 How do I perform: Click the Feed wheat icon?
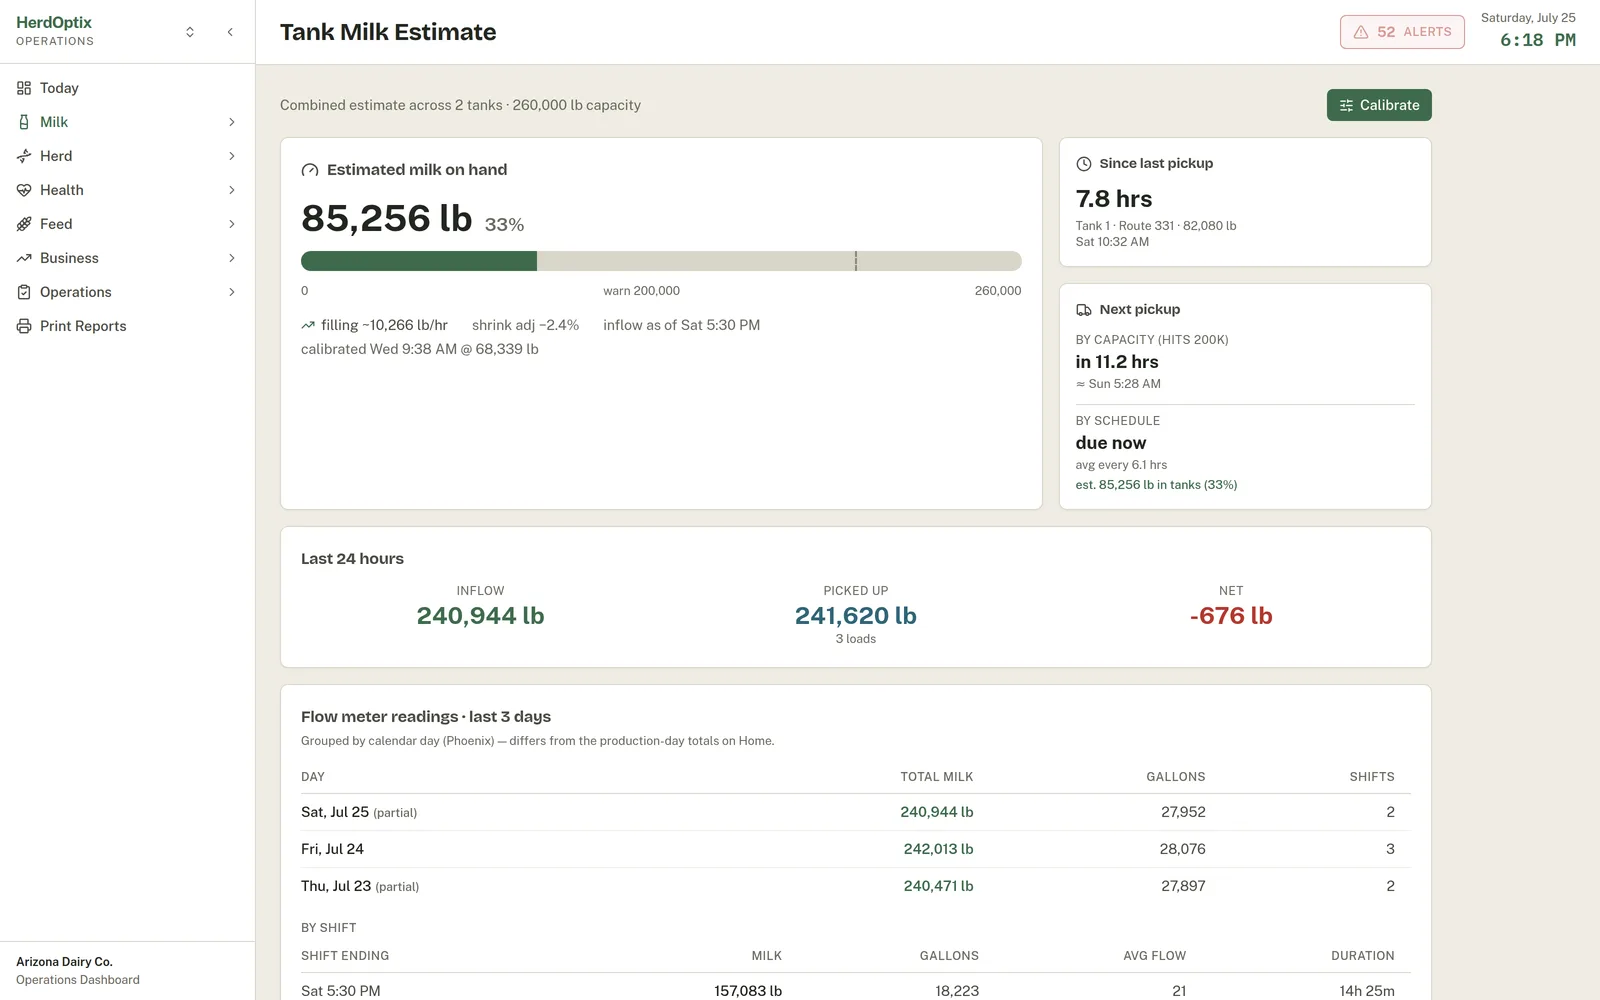pyautogui.click(x=24, y=224)
